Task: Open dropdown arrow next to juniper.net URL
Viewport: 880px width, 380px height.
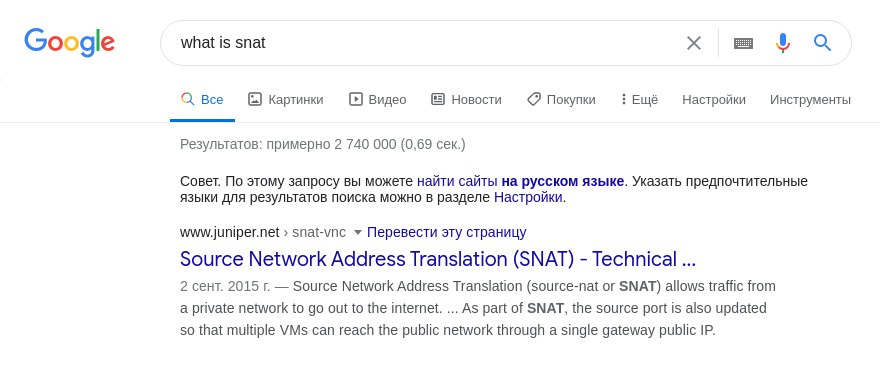Action: (358, 232)
